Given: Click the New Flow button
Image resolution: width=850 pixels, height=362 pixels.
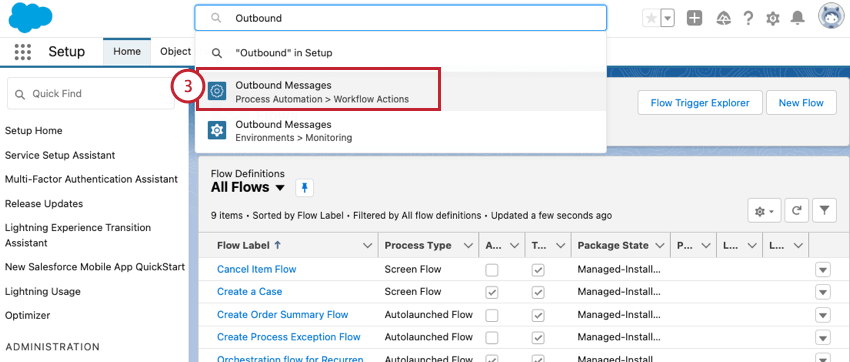Looking at the screenshot, I should [x=801, y=102].
